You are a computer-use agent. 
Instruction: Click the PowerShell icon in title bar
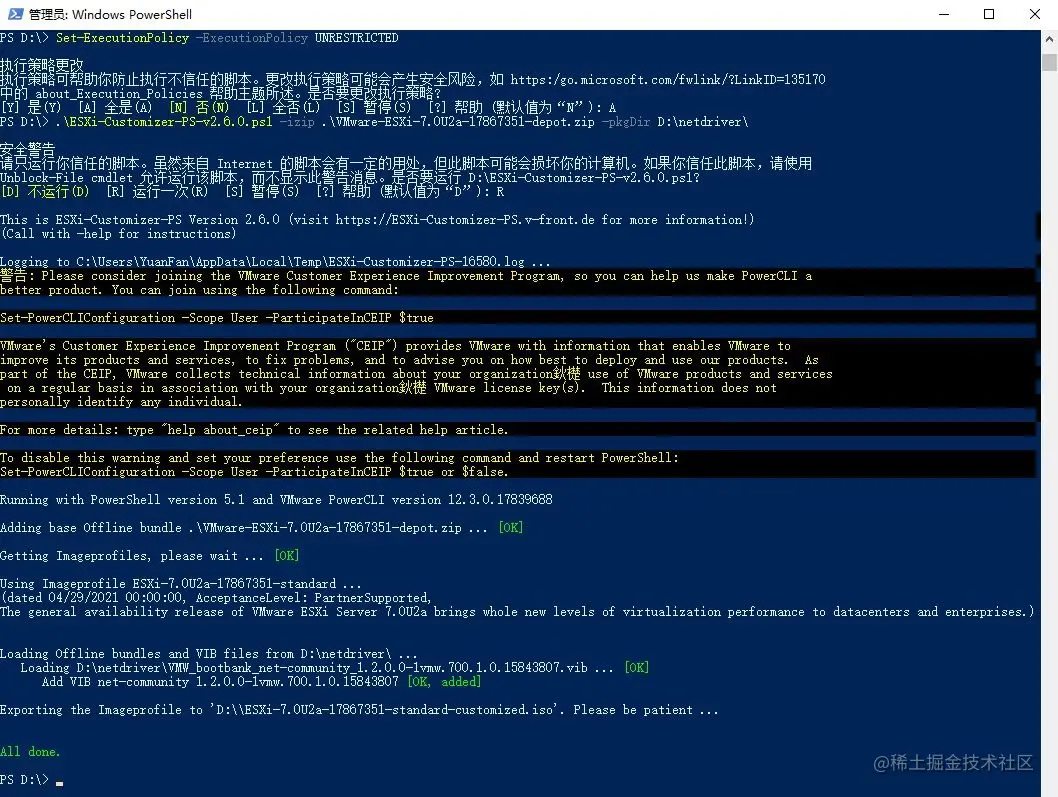point(15,14)
